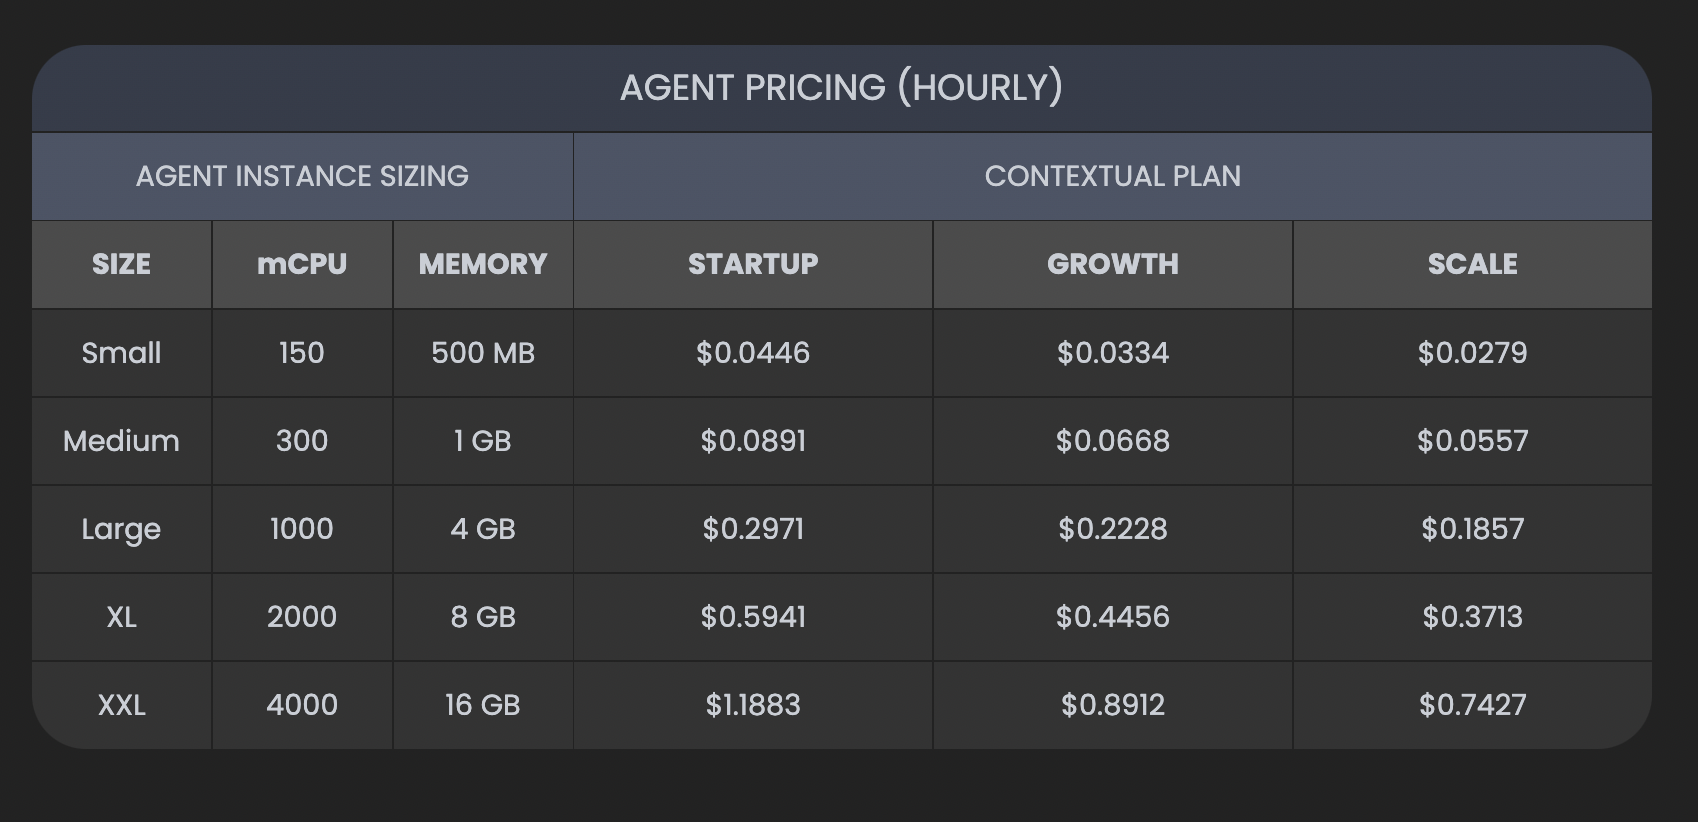The image size is (1698, 822).
Task: Click the Small size row label
Action: 121,353
